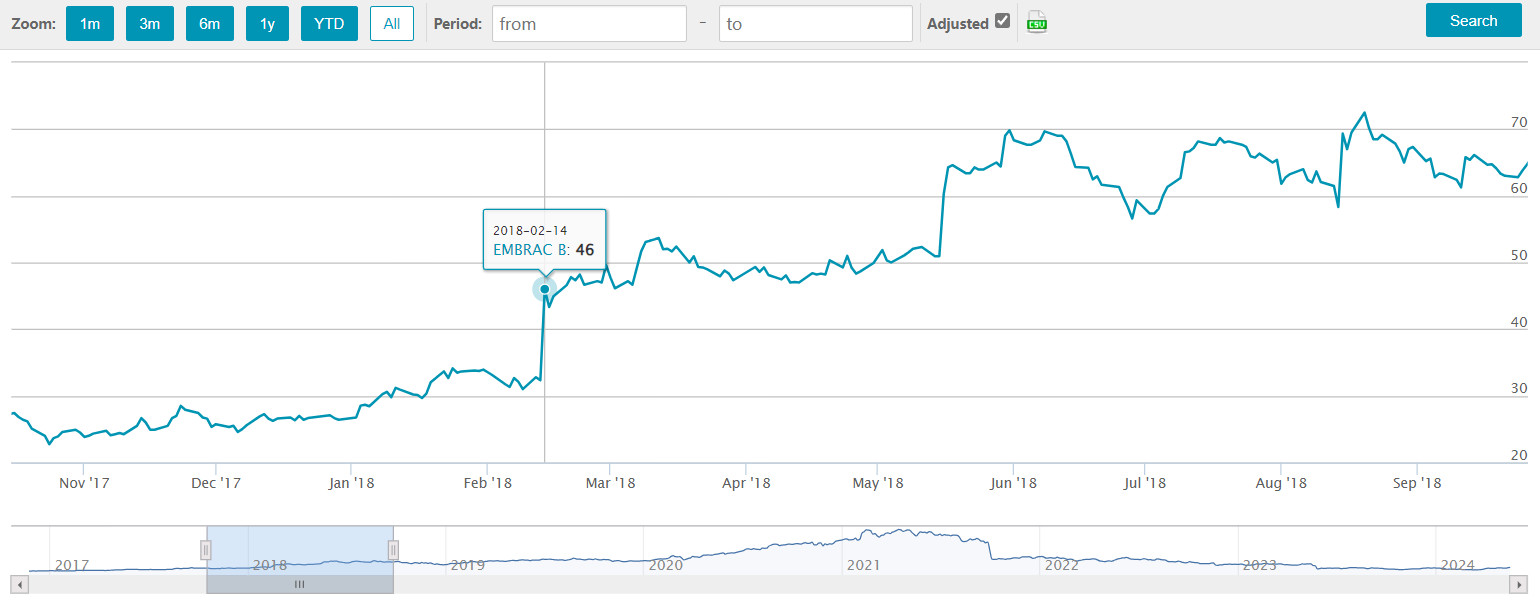1540x610 pixels.
Task: Click the EMBRAC B tooltip box
Action: click(544, 240)
